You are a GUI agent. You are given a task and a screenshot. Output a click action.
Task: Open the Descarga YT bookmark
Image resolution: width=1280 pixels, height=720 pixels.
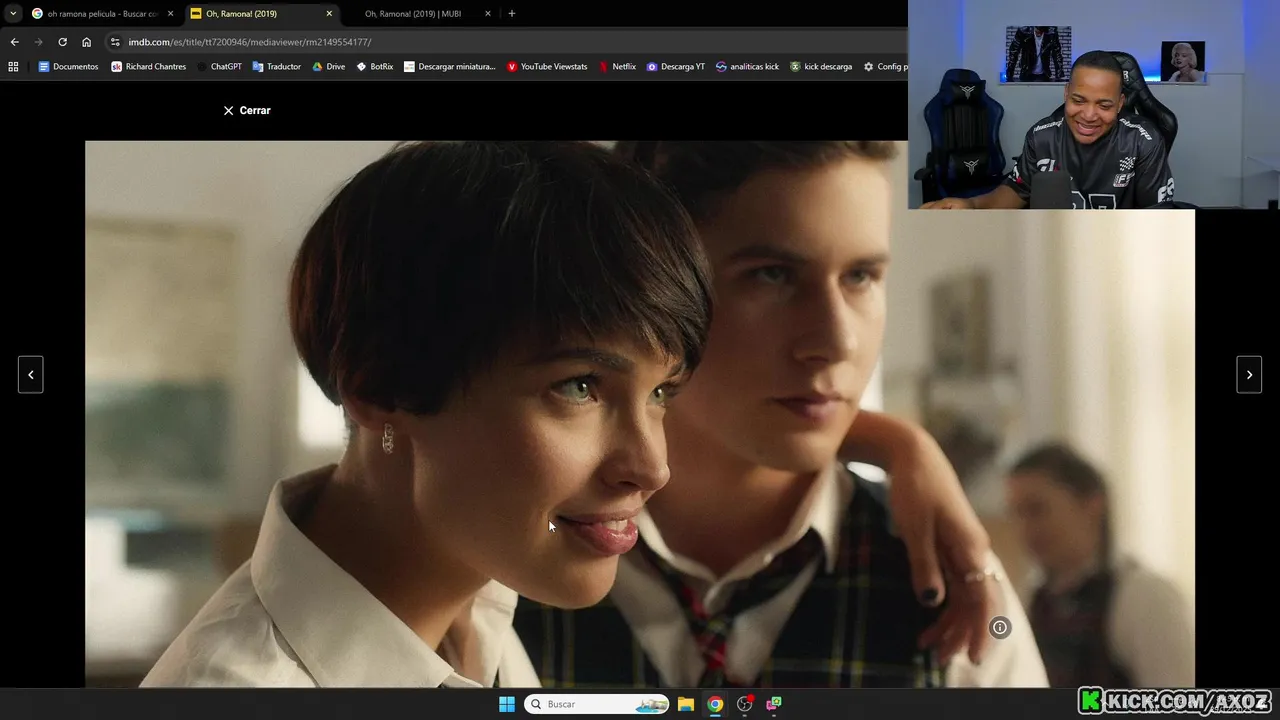(675, 67)
